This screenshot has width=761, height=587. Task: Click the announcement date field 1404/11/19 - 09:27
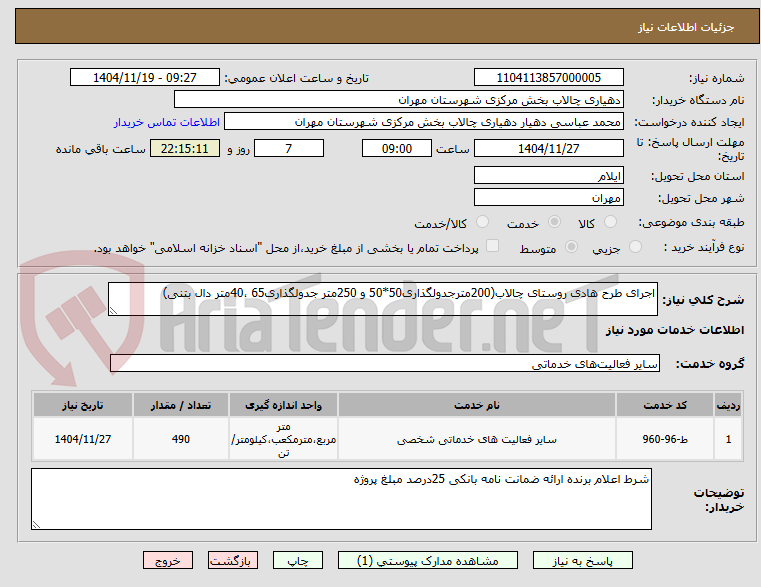[x=145, y=78]
